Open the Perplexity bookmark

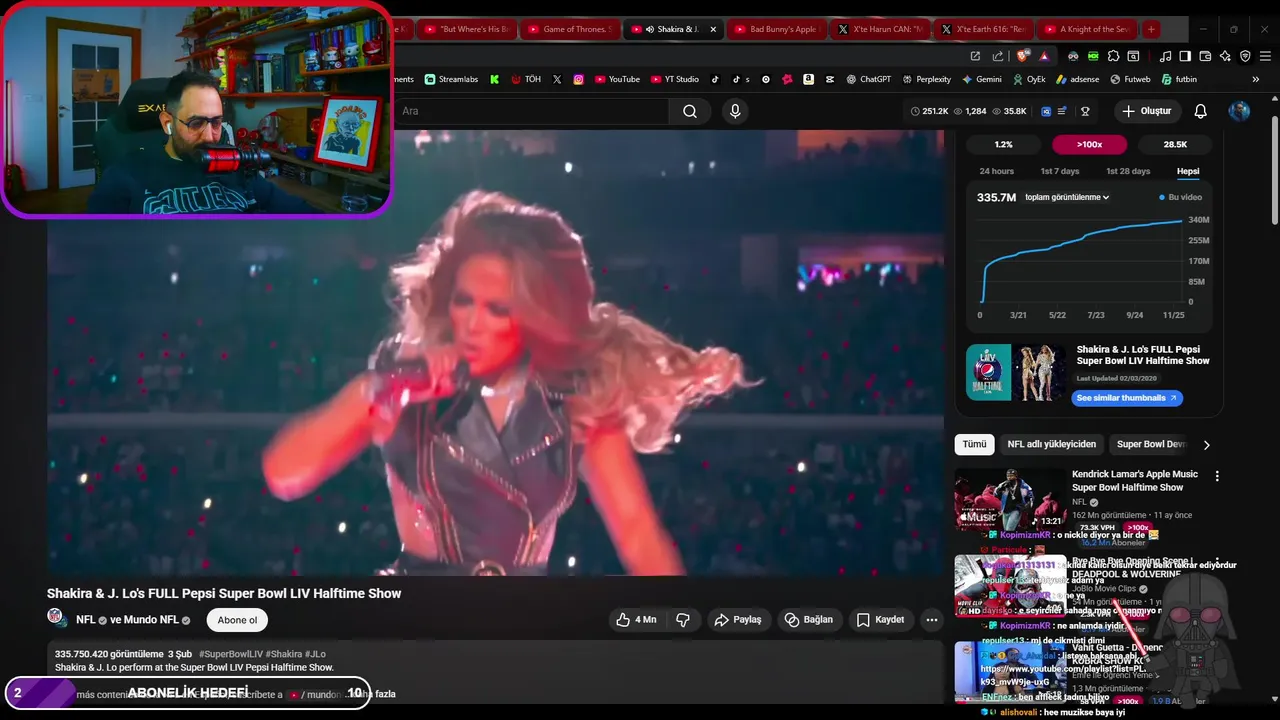coord(926,79)
